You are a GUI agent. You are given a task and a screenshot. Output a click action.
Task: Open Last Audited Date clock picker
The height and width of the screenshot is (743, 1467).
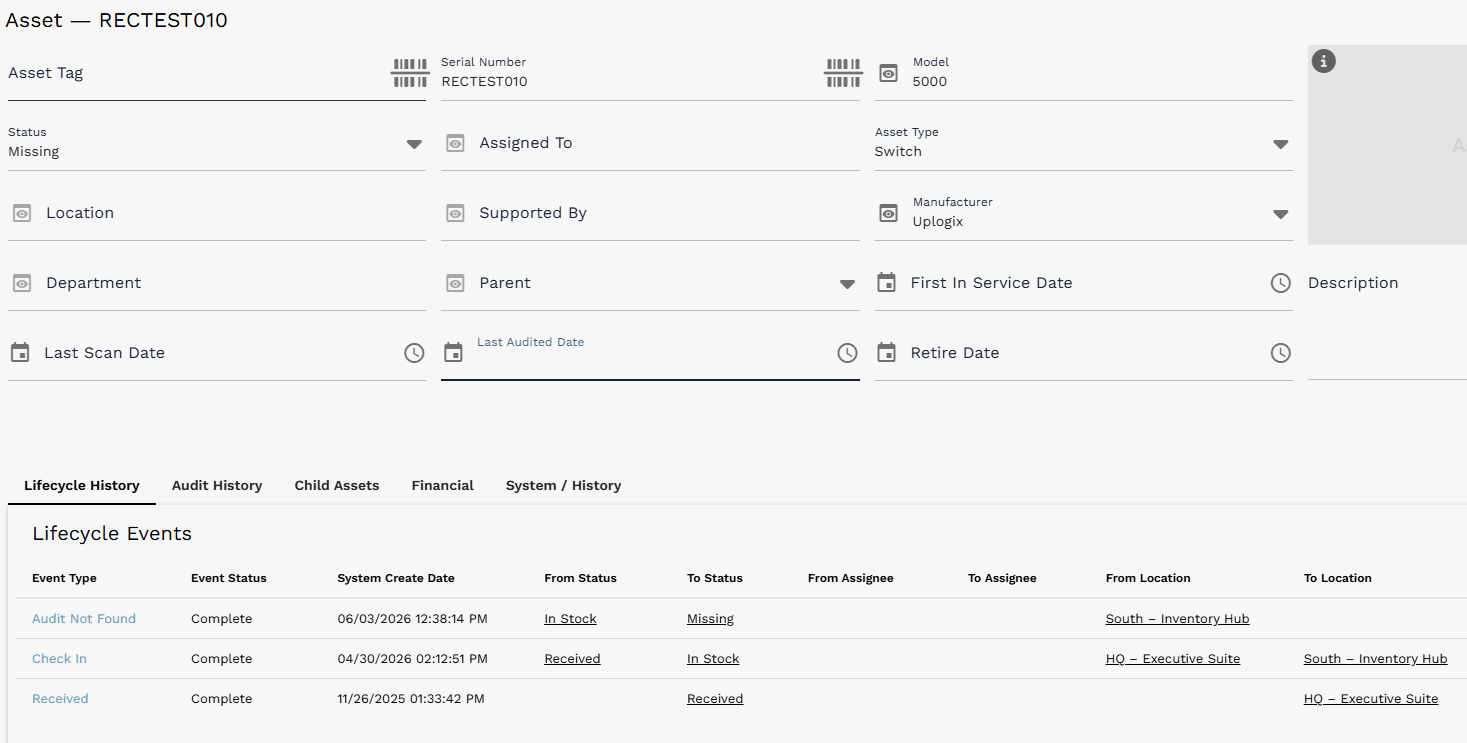point(847,353)
